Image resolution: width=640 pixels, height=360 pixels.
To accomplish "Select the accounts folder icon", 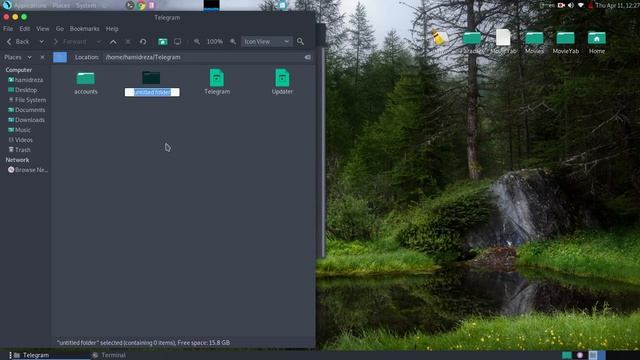I will [86, 78].
